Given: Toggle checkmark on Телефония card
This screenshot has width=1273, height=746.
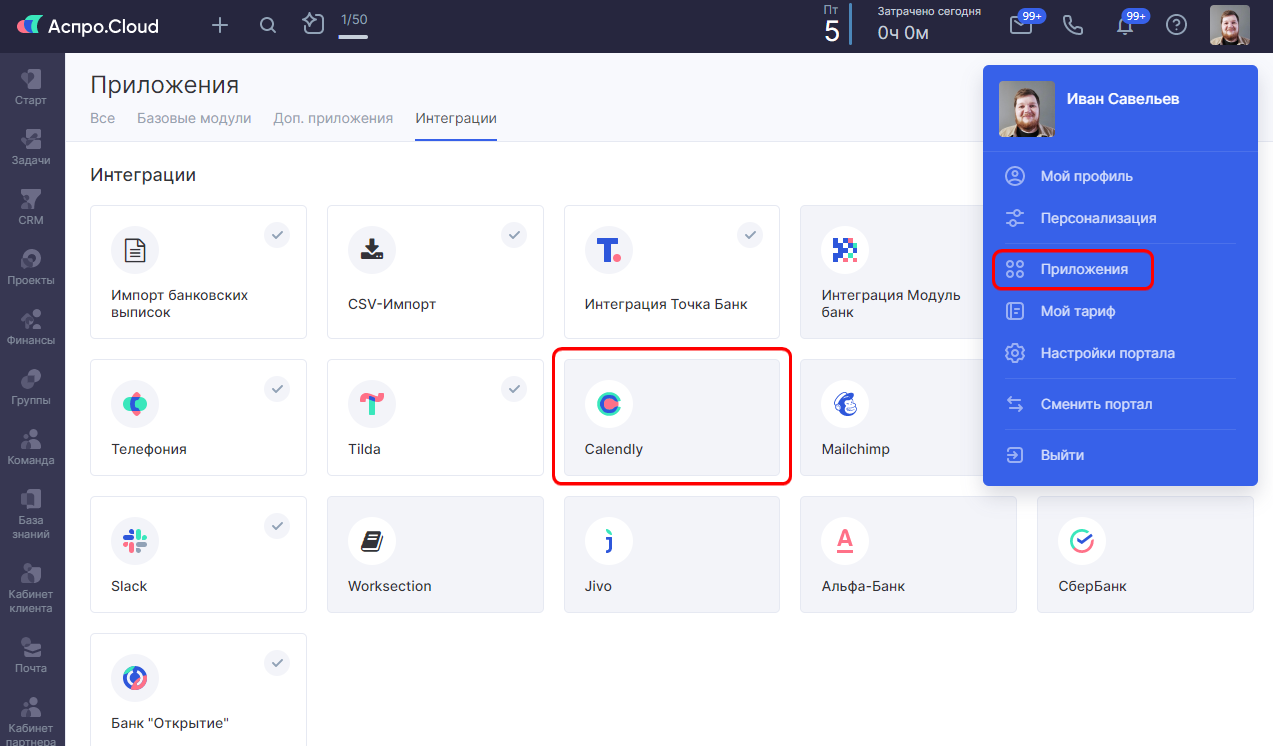Looking at the screenshot, I should pyautogui.click(x=277, y=389).
